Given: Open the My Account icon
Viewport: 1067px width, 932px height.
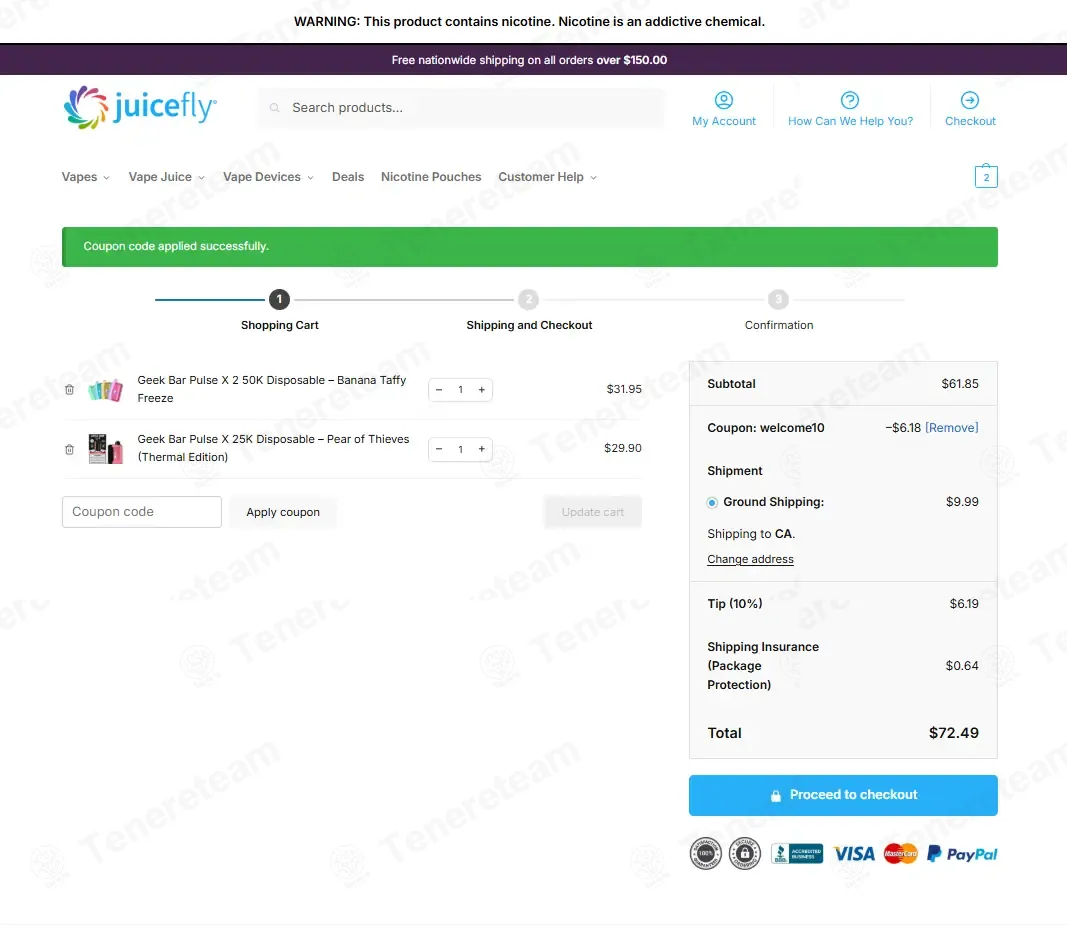Looking at the screenshot, I should (723, 100).
